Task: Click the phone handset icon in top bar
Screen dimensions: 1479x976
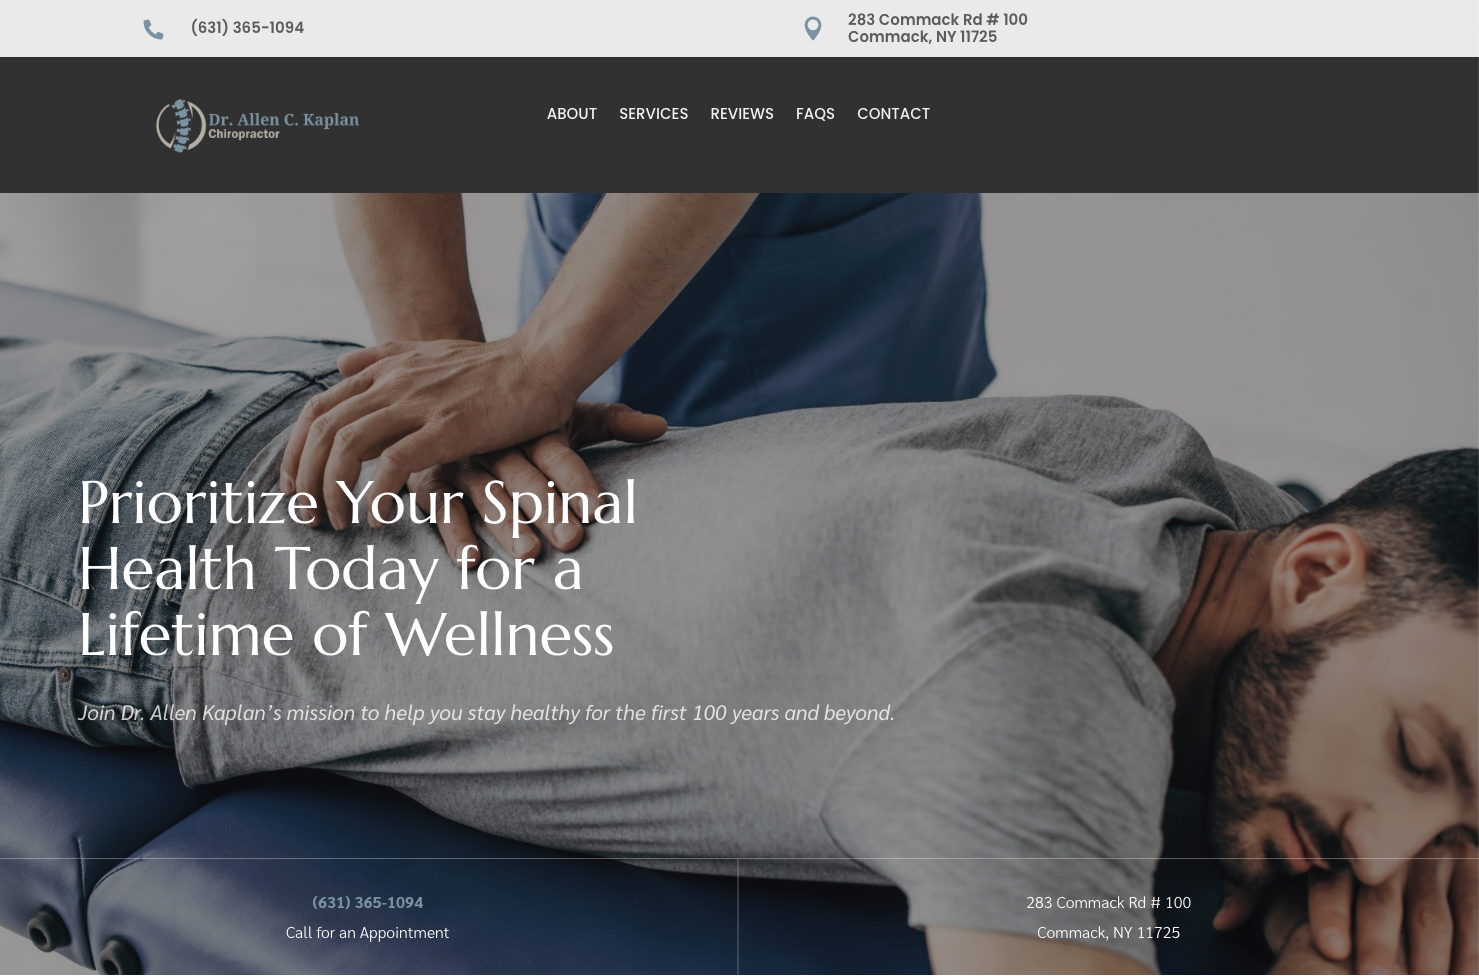Action: coord(153,30)
